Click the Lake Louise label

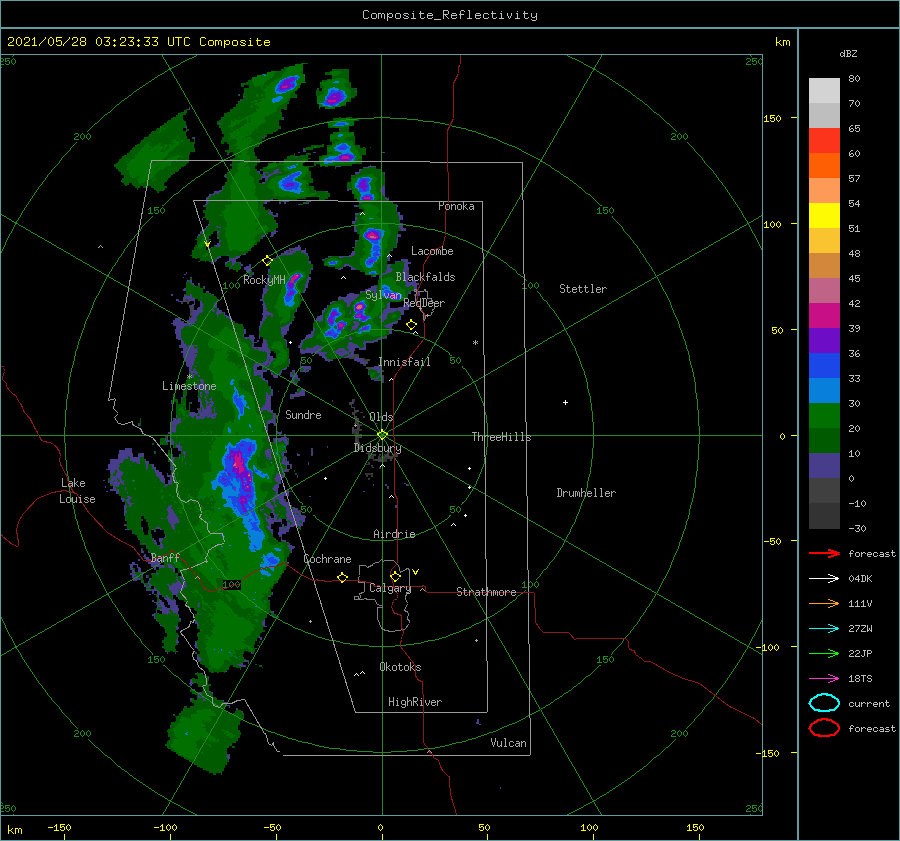pos(77,491)
